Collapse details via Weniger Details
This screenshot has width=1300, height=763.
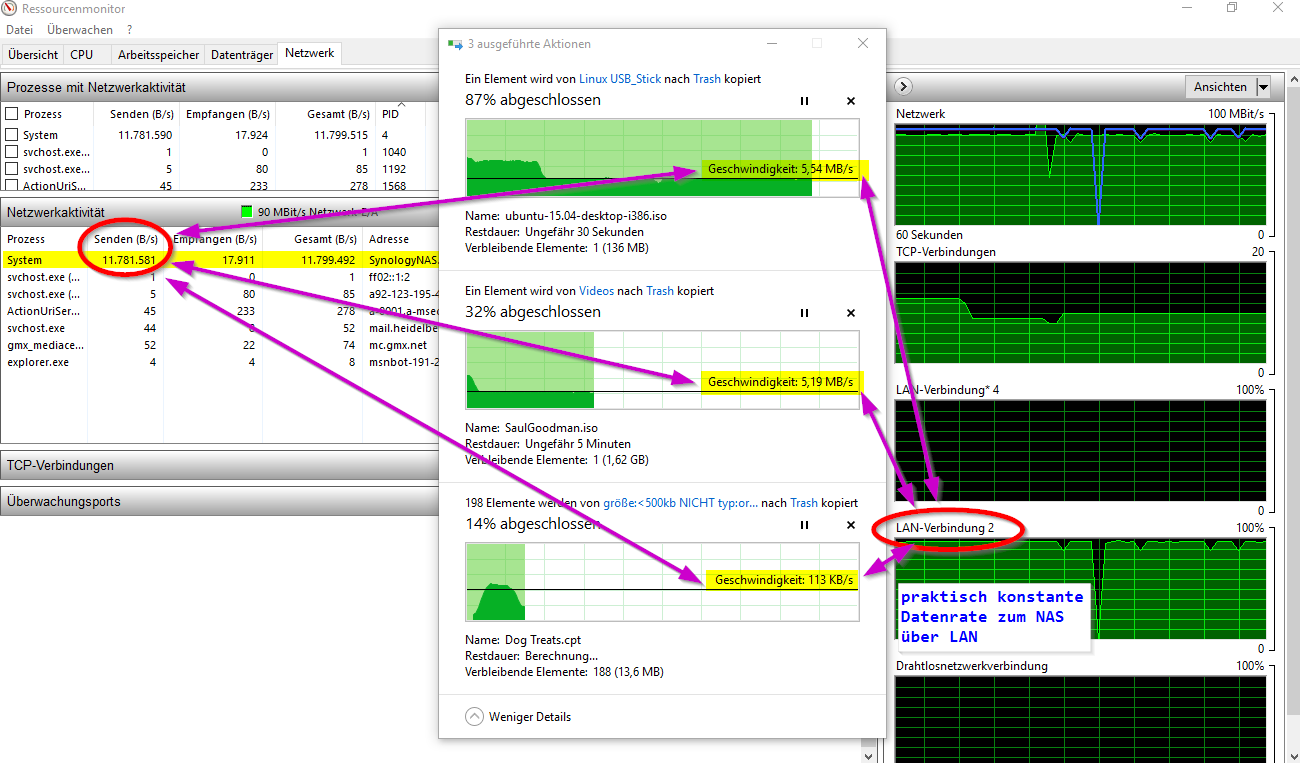[x=518, y=717]
